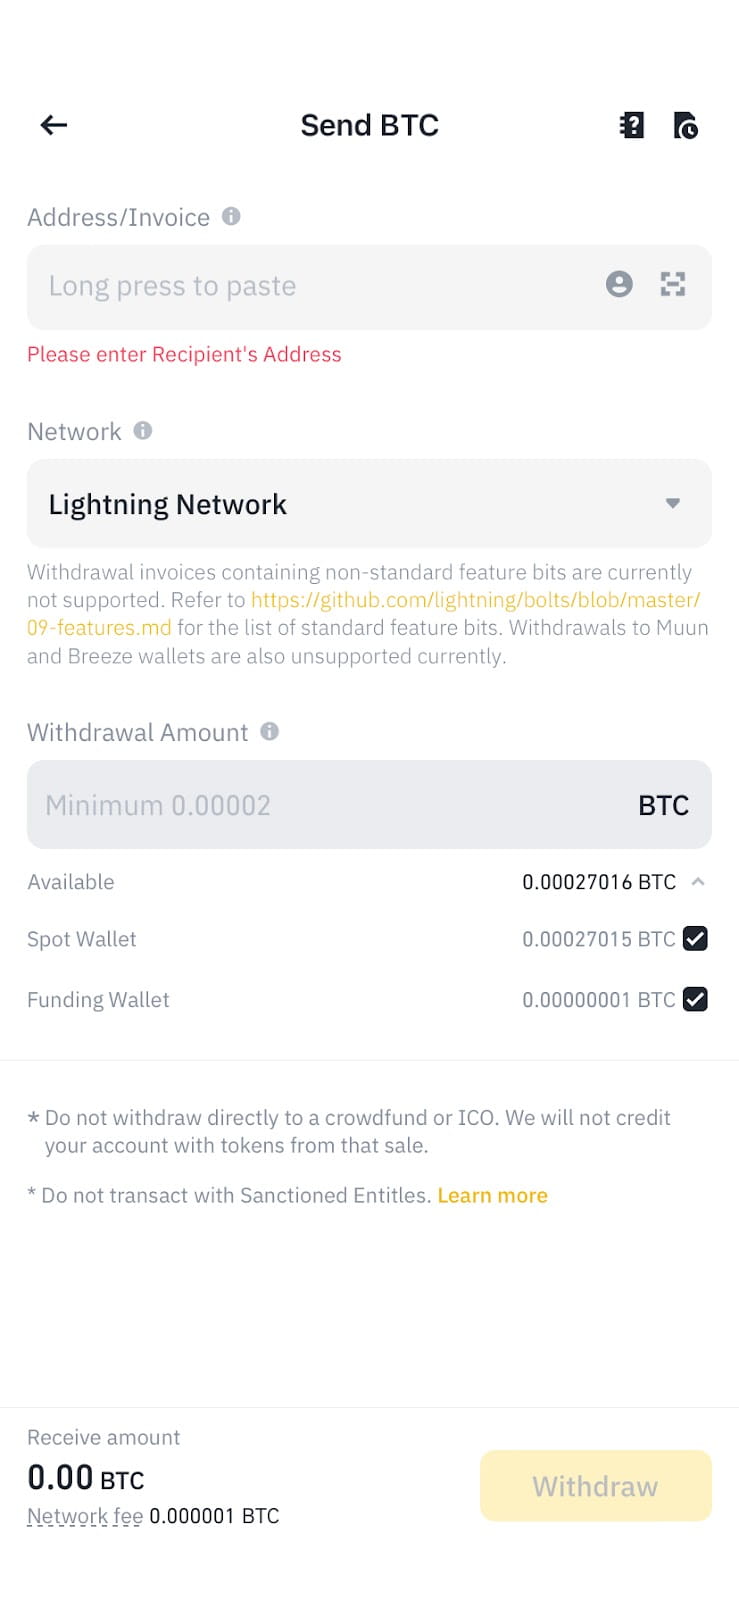Tap info icon beside Address/Invoice
Screen dimensions: 739x1600
[x=231, y=216]
